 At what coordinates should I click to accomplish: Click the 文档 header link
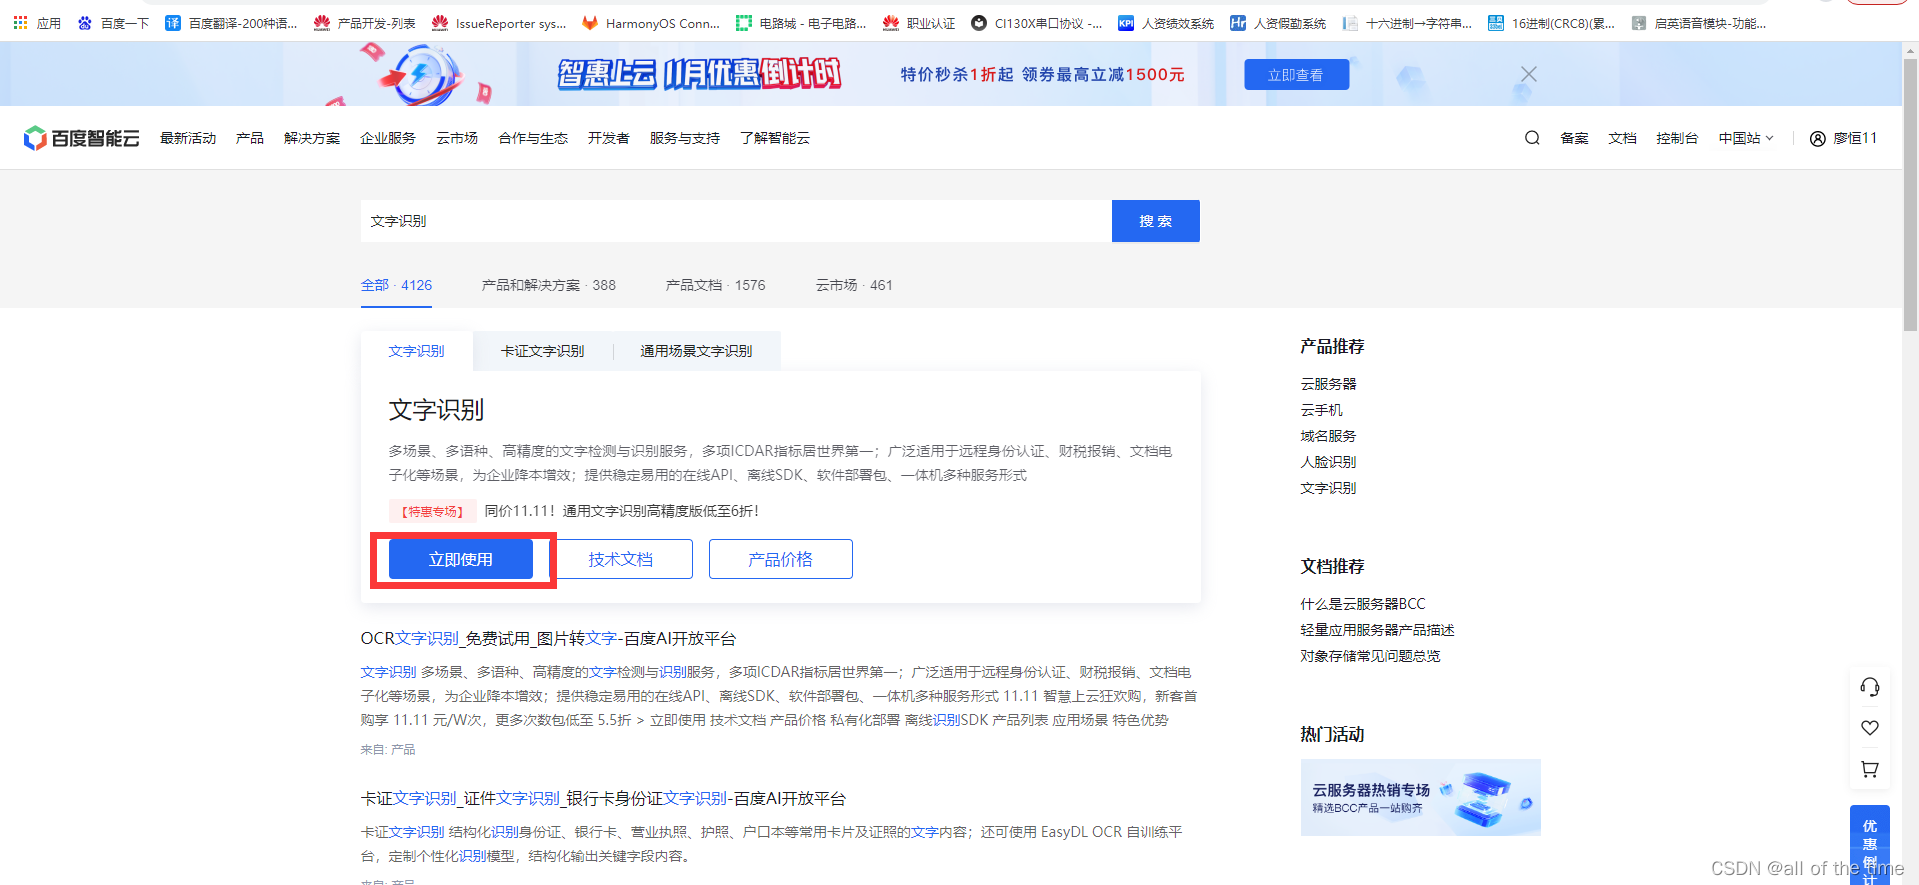click(x=1622, y=138)
